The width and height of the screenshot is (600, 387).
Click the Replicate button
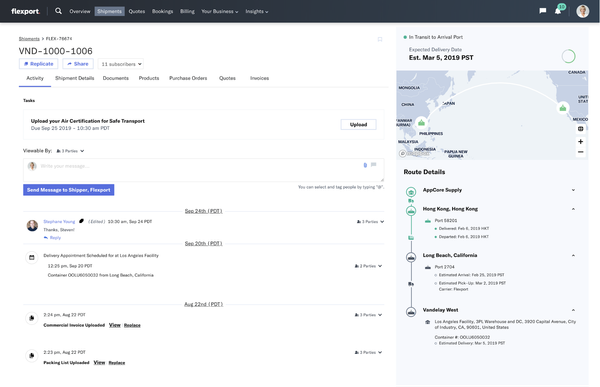click(x=39, y=64)
